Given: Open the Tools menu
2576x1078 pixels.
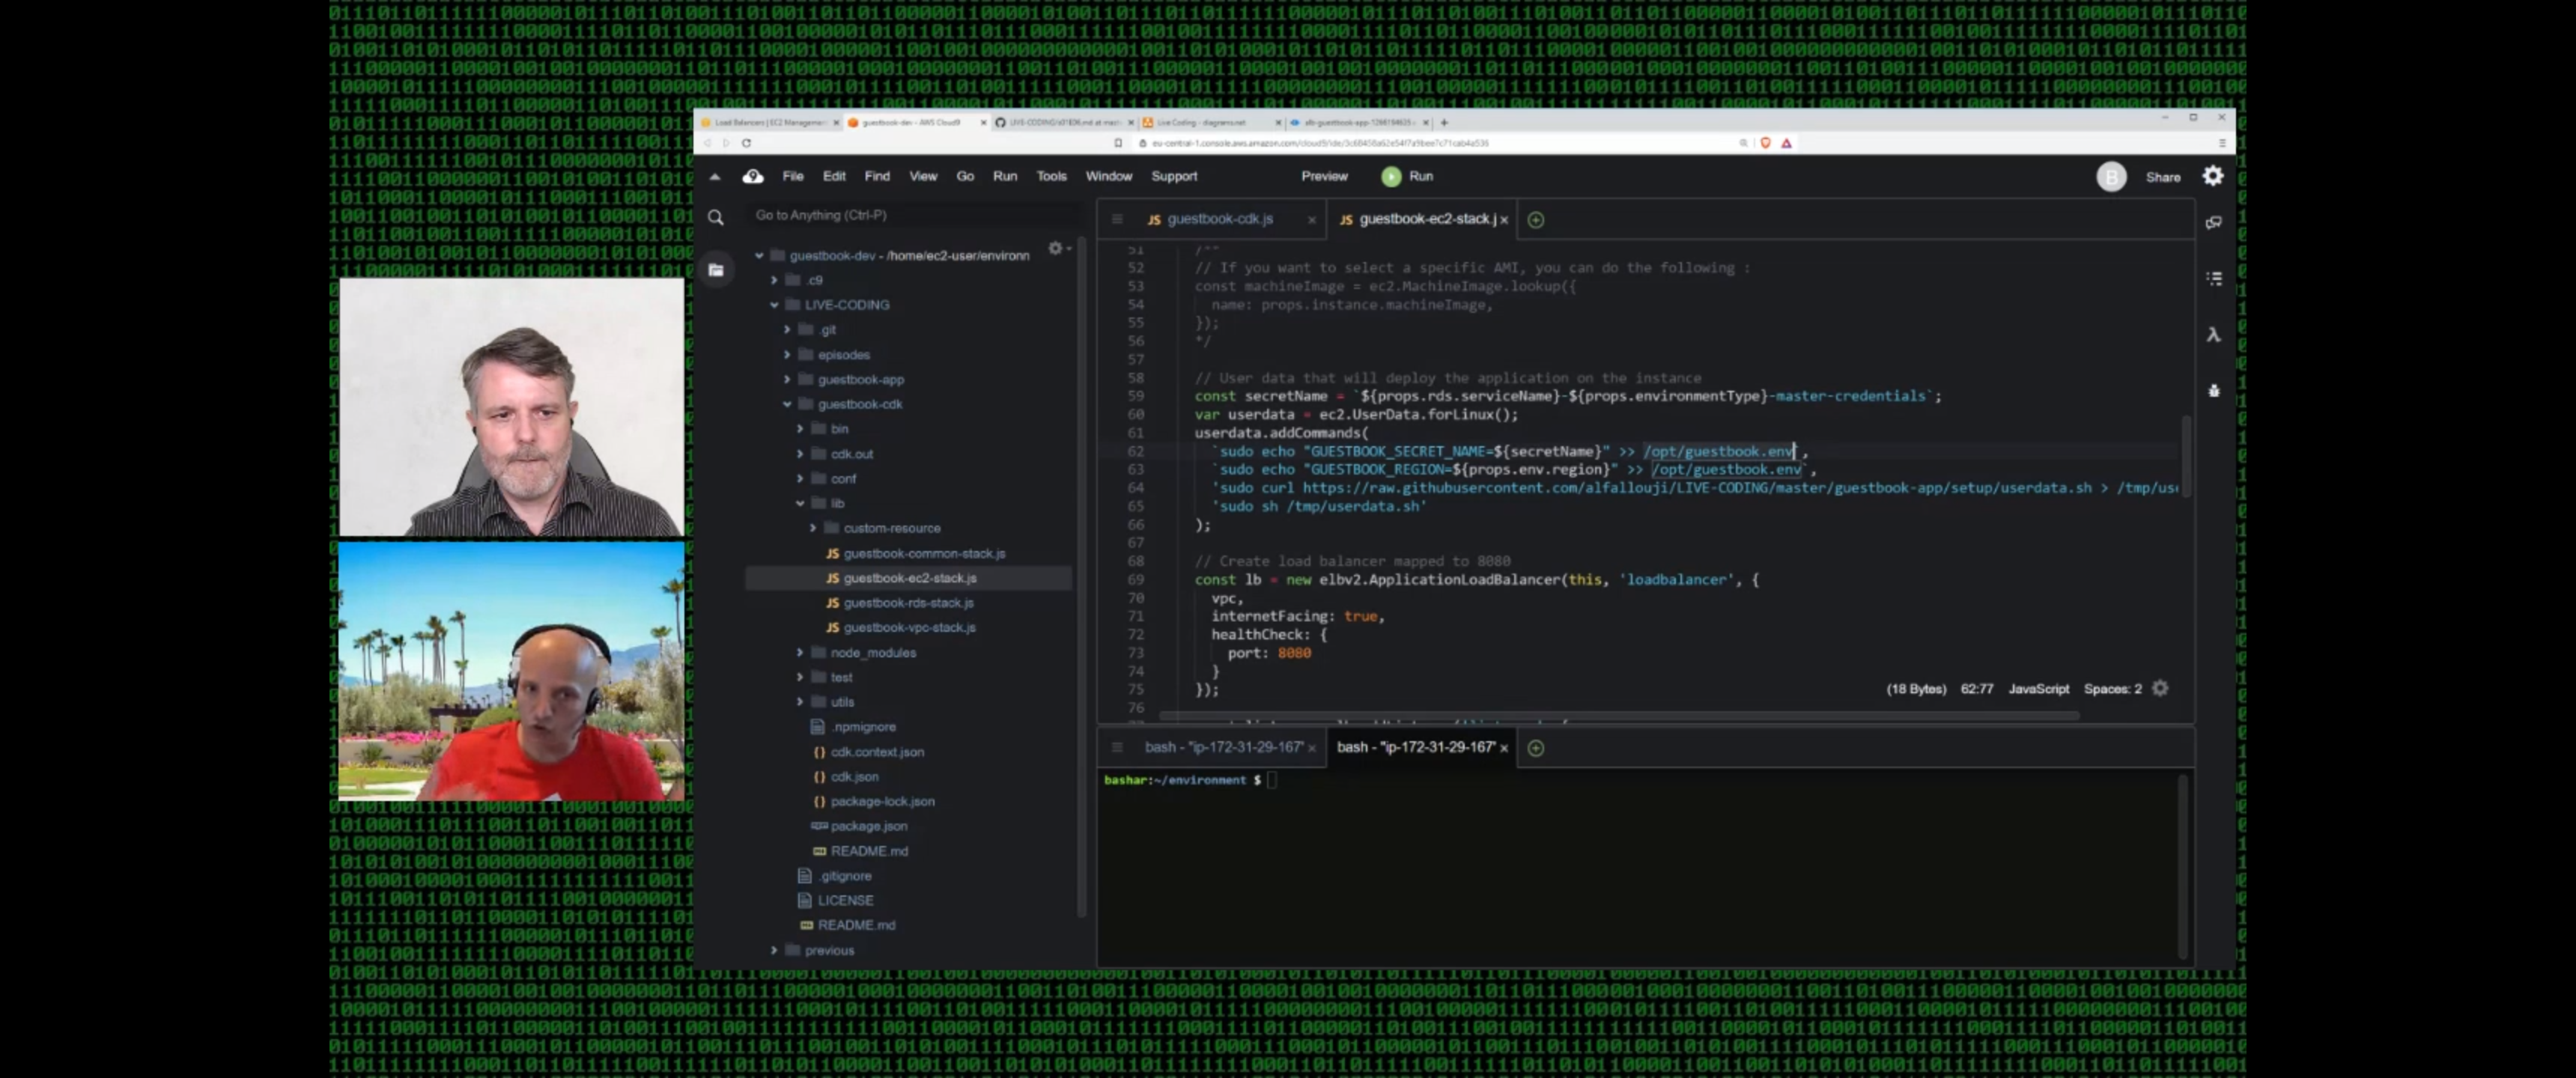Looking at the screenshot, I should click(1051, 176).
